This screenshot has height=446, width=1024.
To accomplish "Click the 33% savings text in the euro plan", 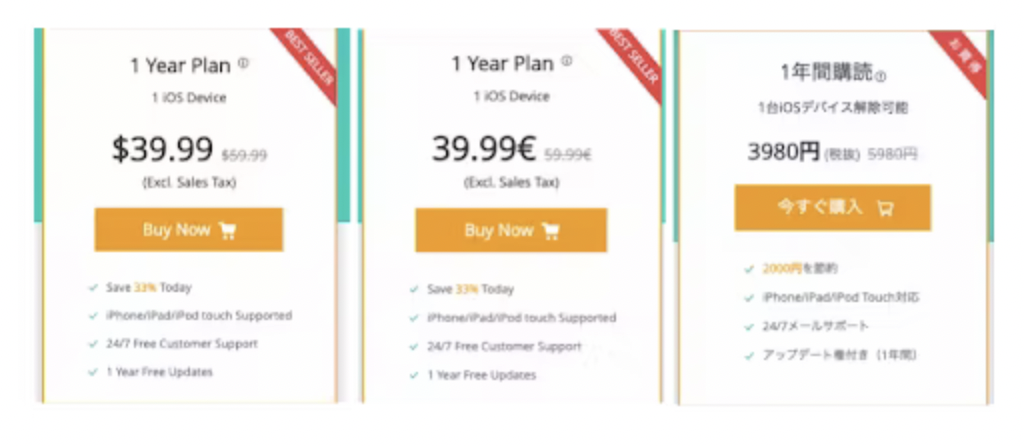I will tap(466, 289).
